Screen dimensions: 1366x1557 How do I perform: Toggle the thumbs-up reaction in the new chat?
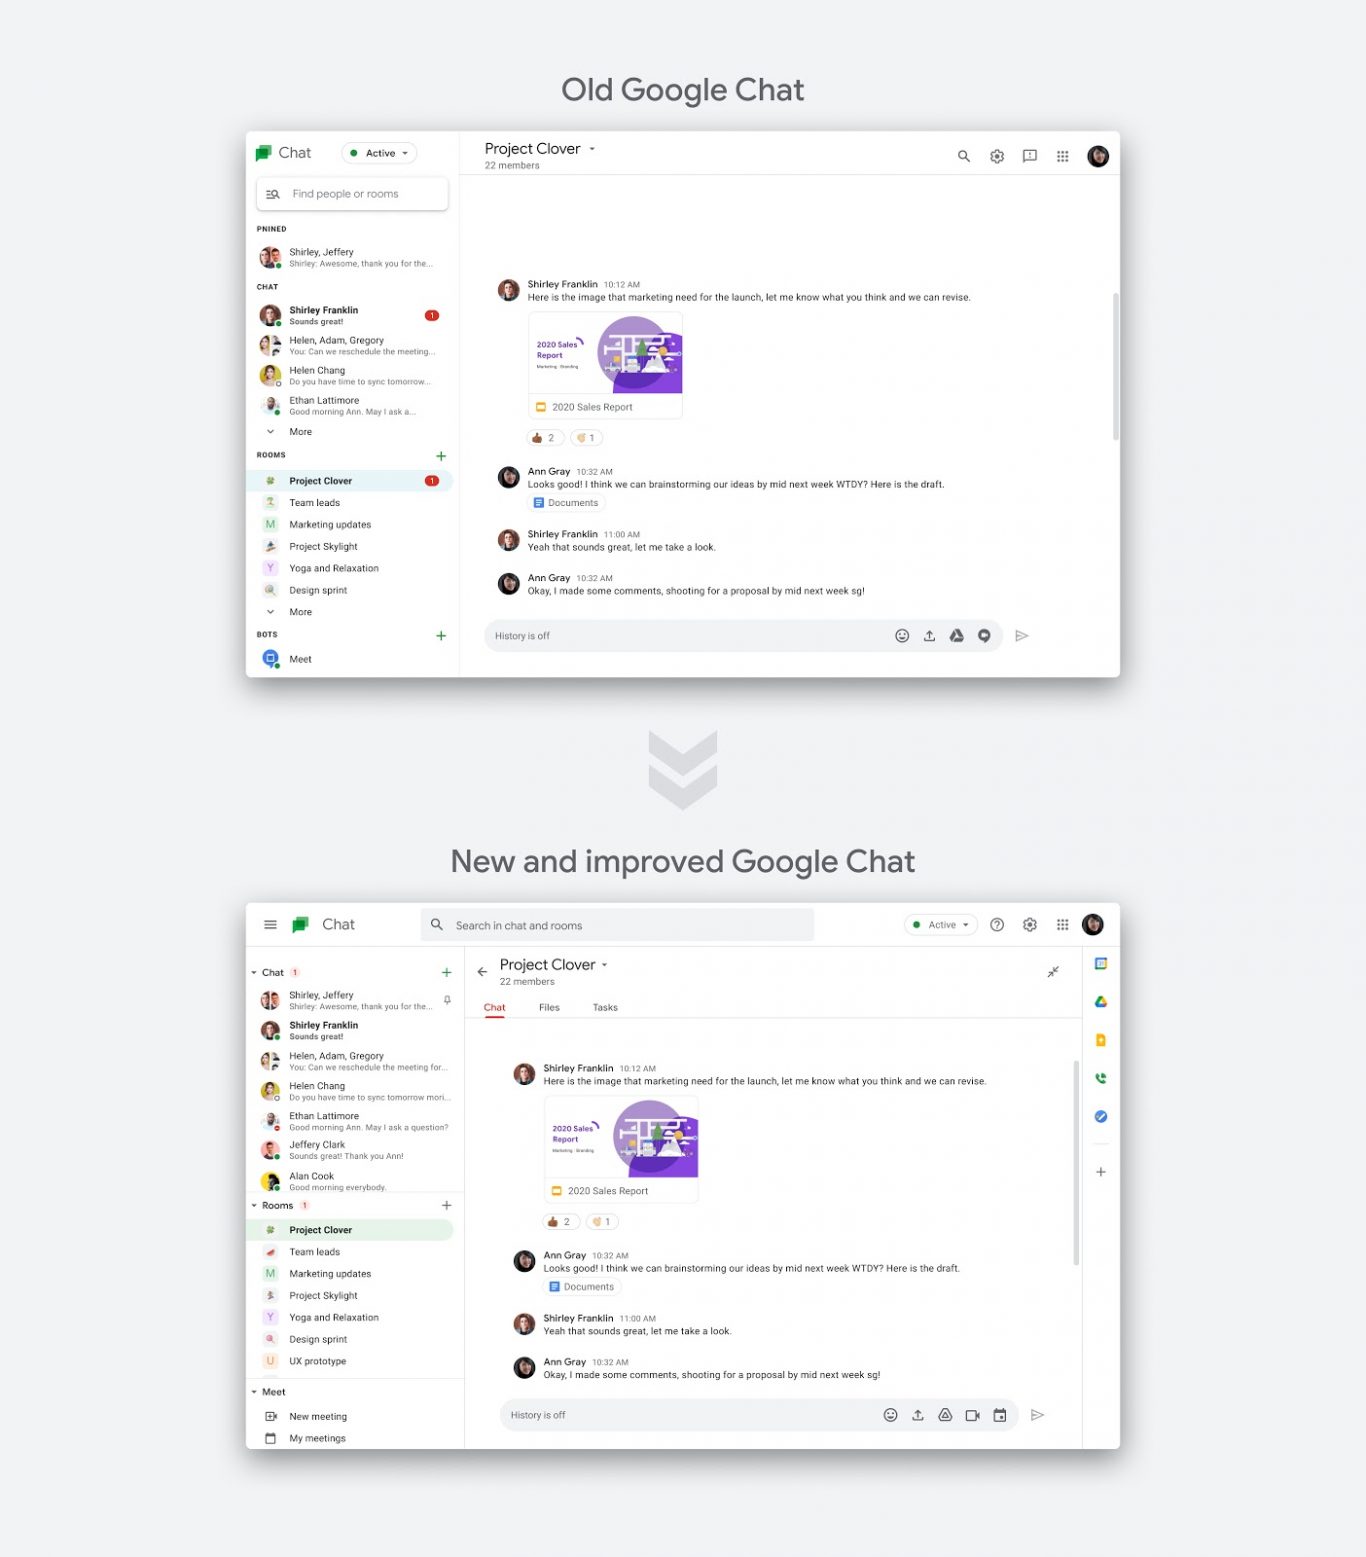point(560,1222)
